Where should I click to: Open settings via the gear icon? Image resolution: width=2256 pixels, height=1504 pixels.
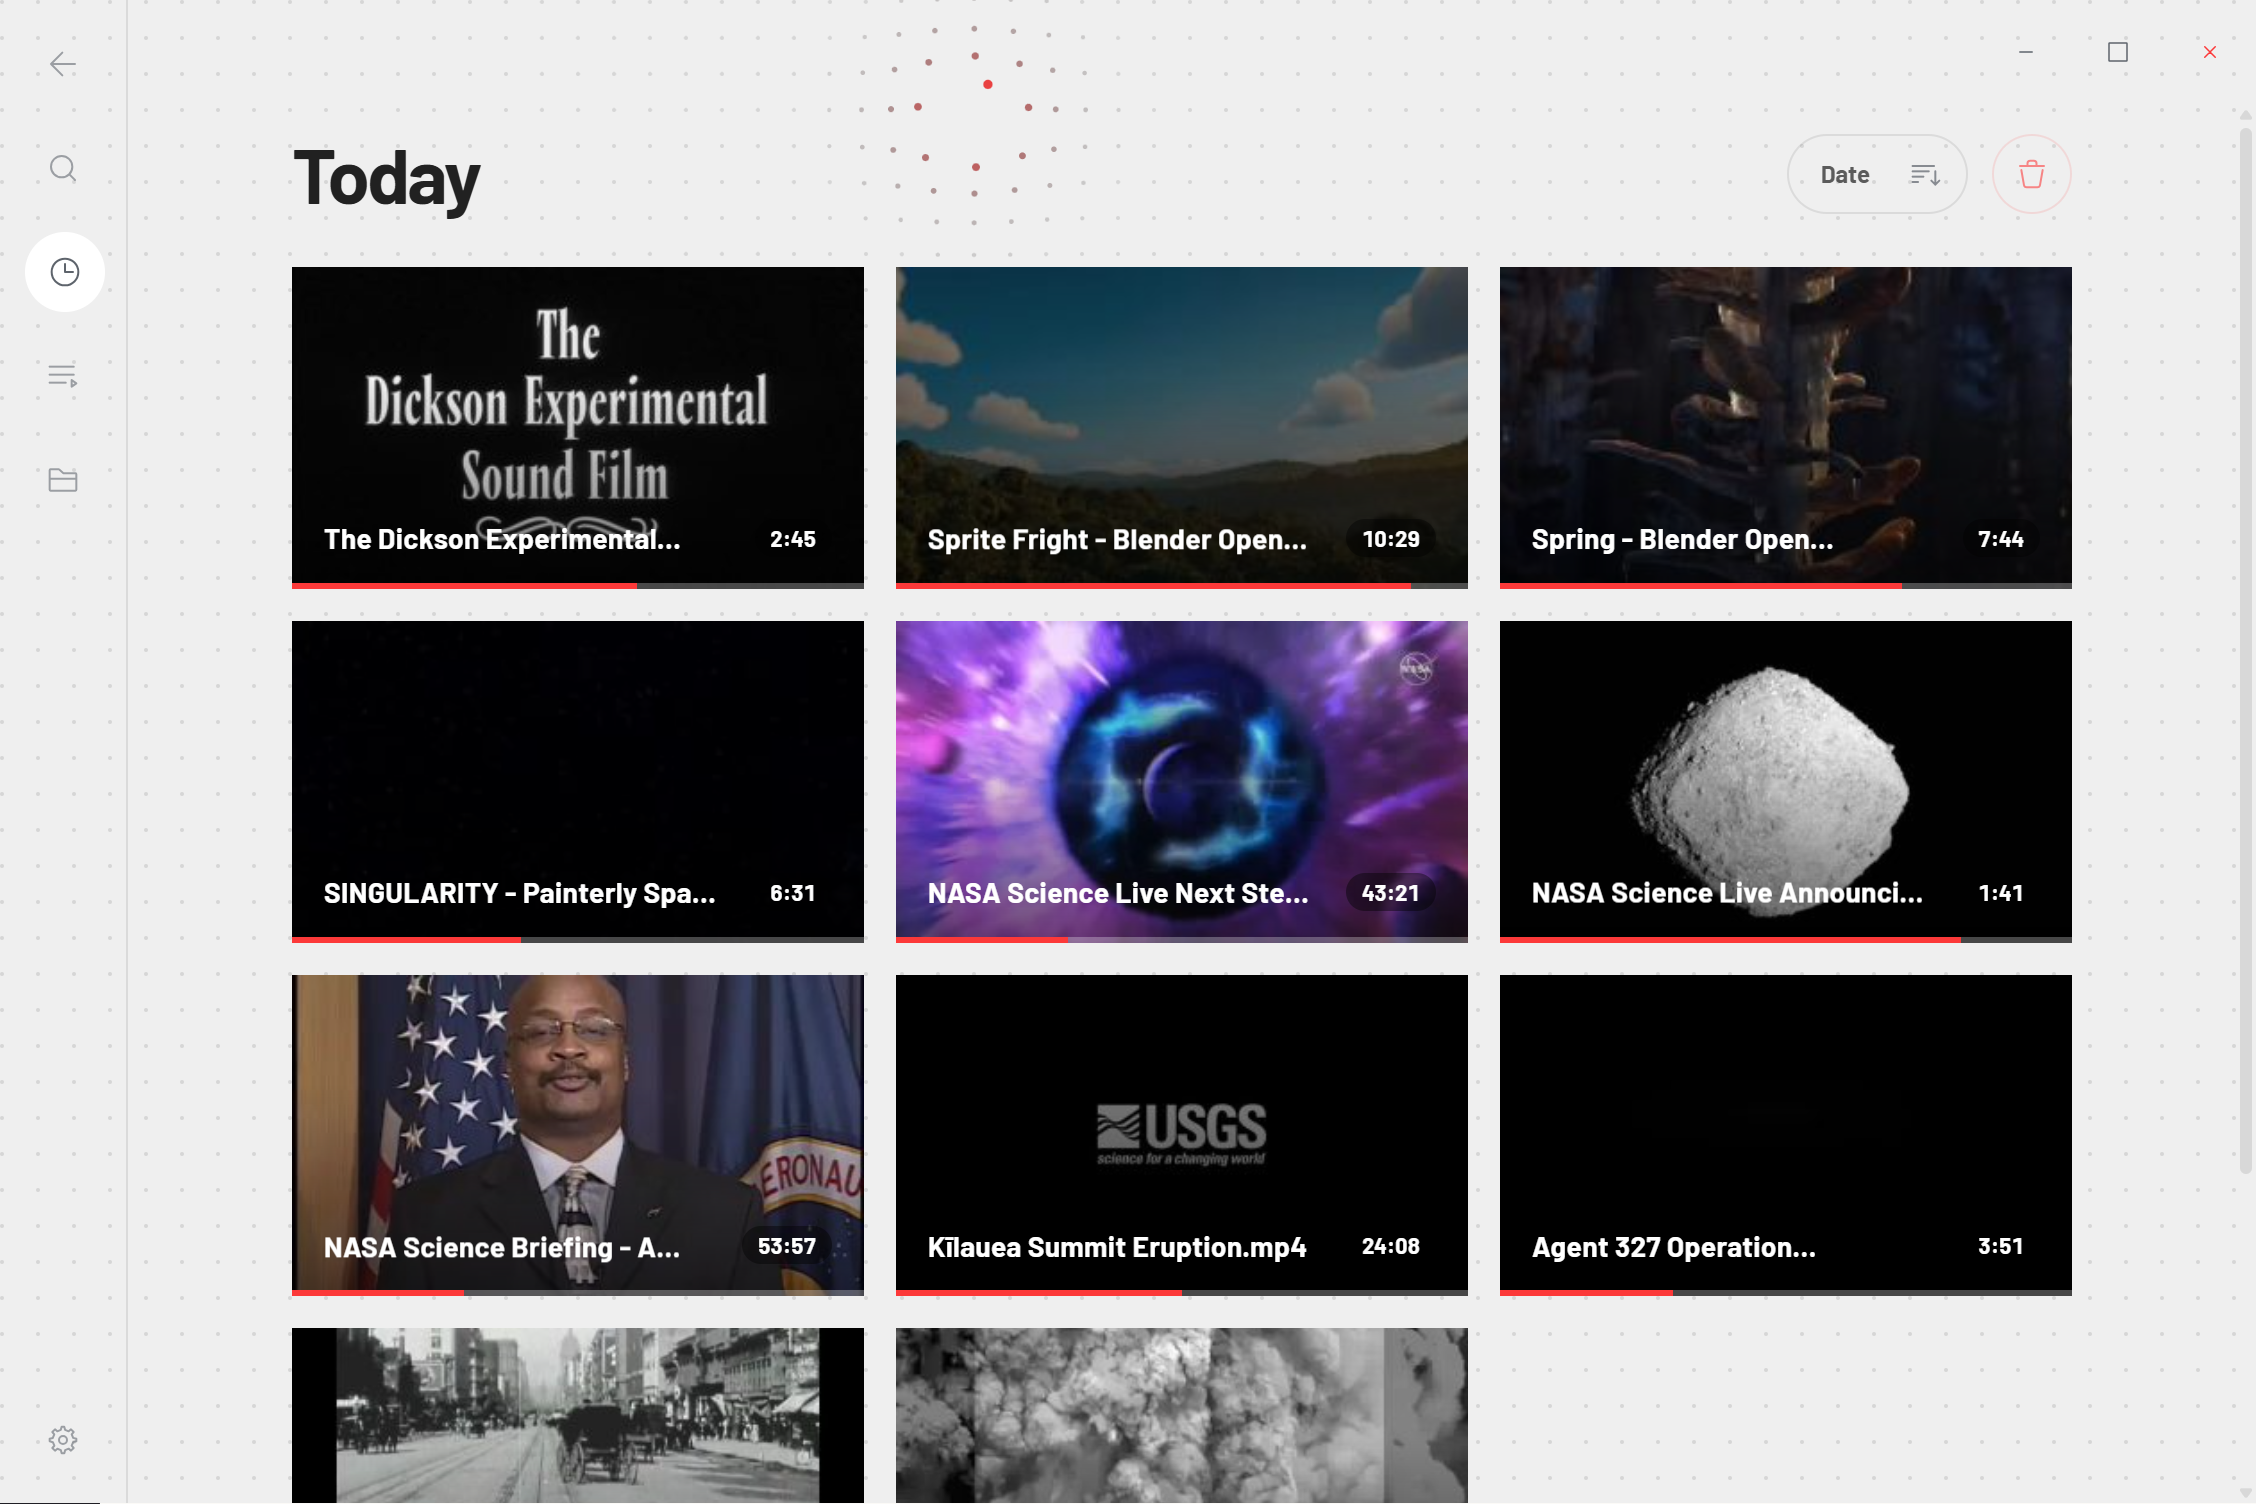tap(63, 1440)
